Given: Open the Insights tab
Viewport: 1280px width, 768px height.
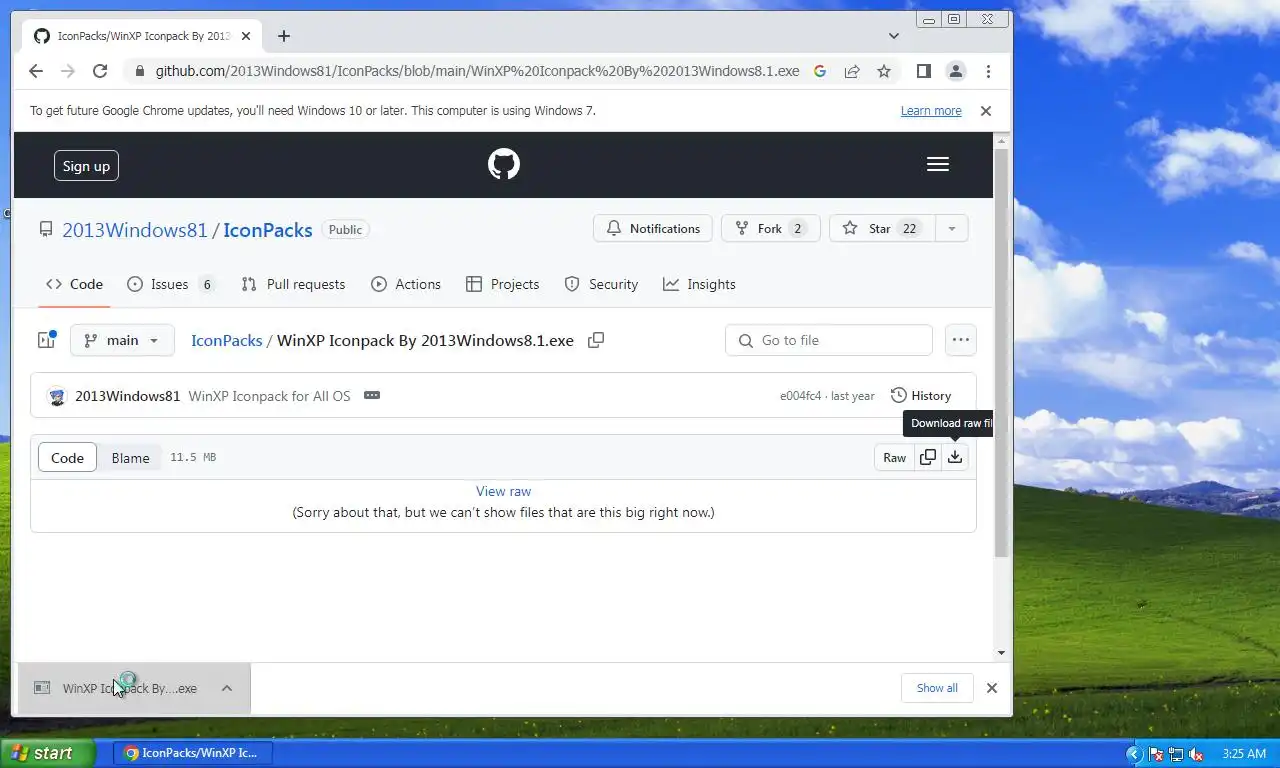Looking at the screenshot, I should 699,284.
